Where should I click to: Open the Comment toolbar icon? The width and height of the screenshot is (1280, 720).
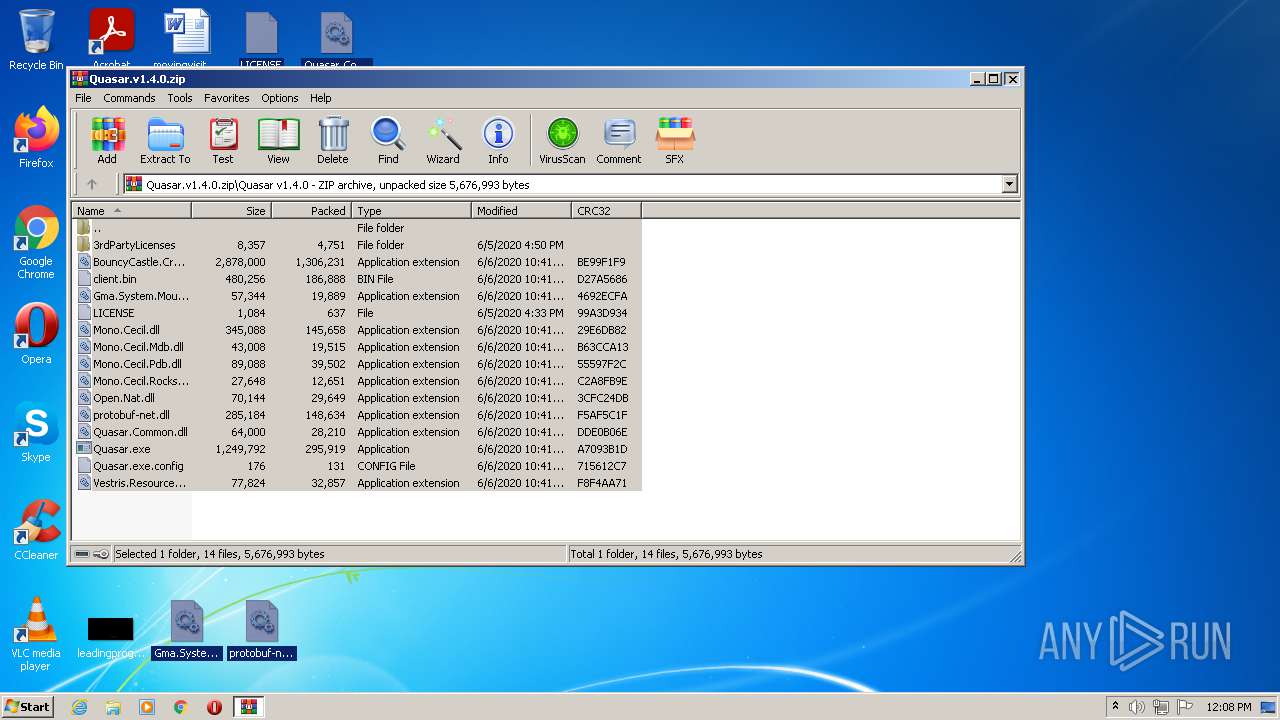click(619, 141)
